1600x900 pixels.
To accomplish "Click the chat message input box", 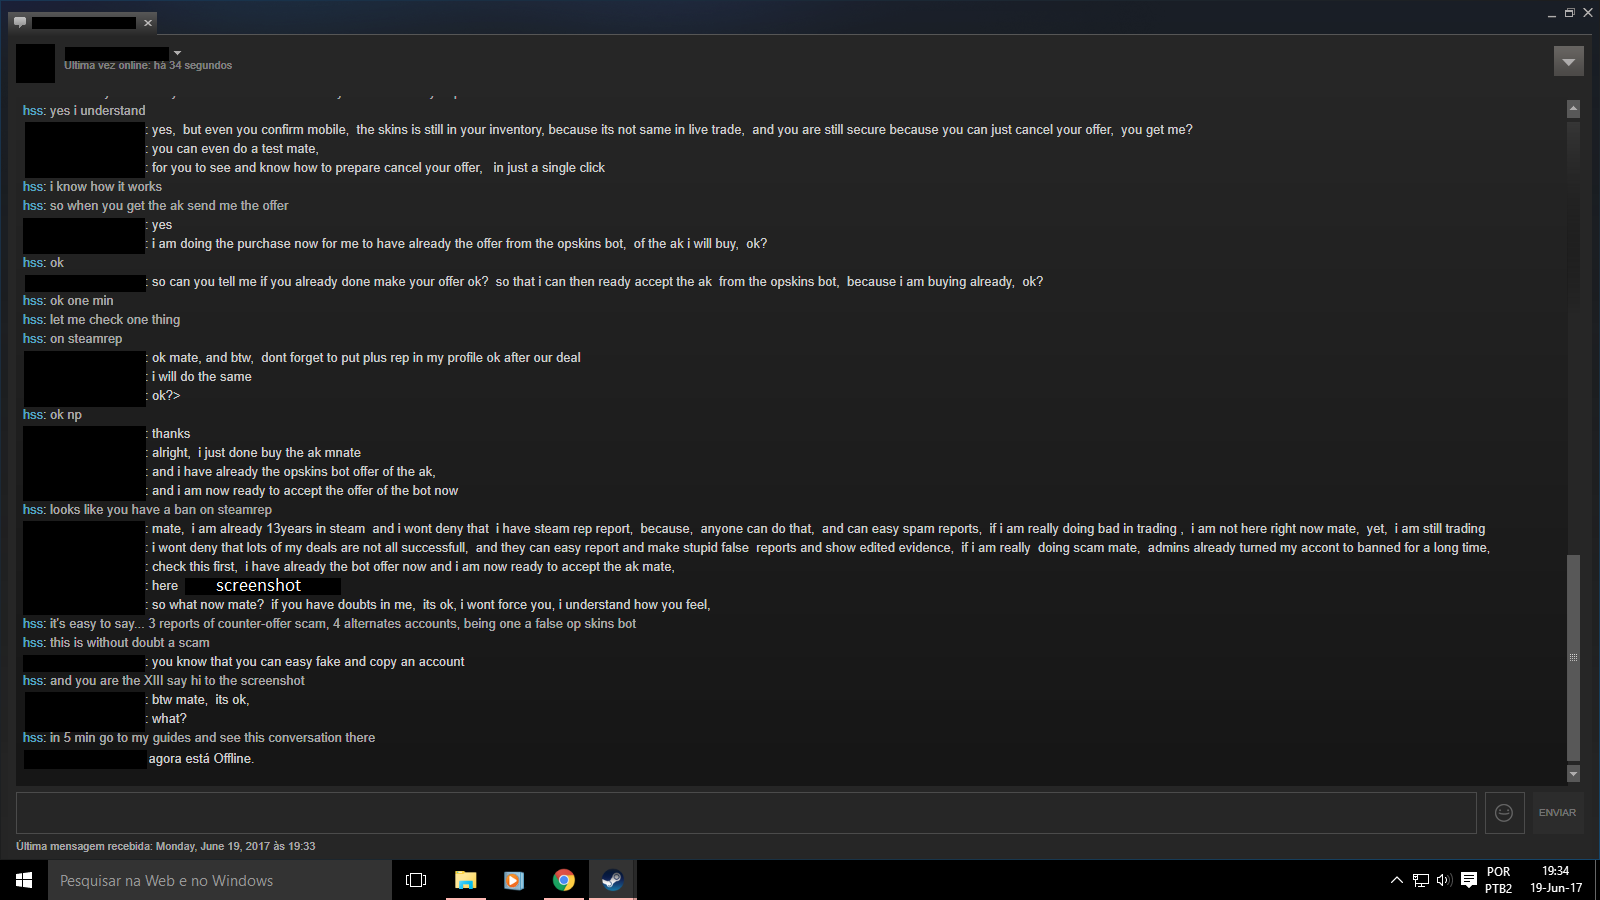I will click(746, 813).
